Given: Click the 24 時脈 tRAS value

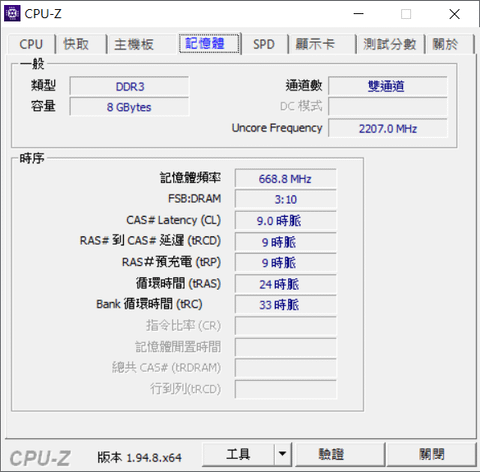Looking at the screenshot, I should tap(285, 284).
